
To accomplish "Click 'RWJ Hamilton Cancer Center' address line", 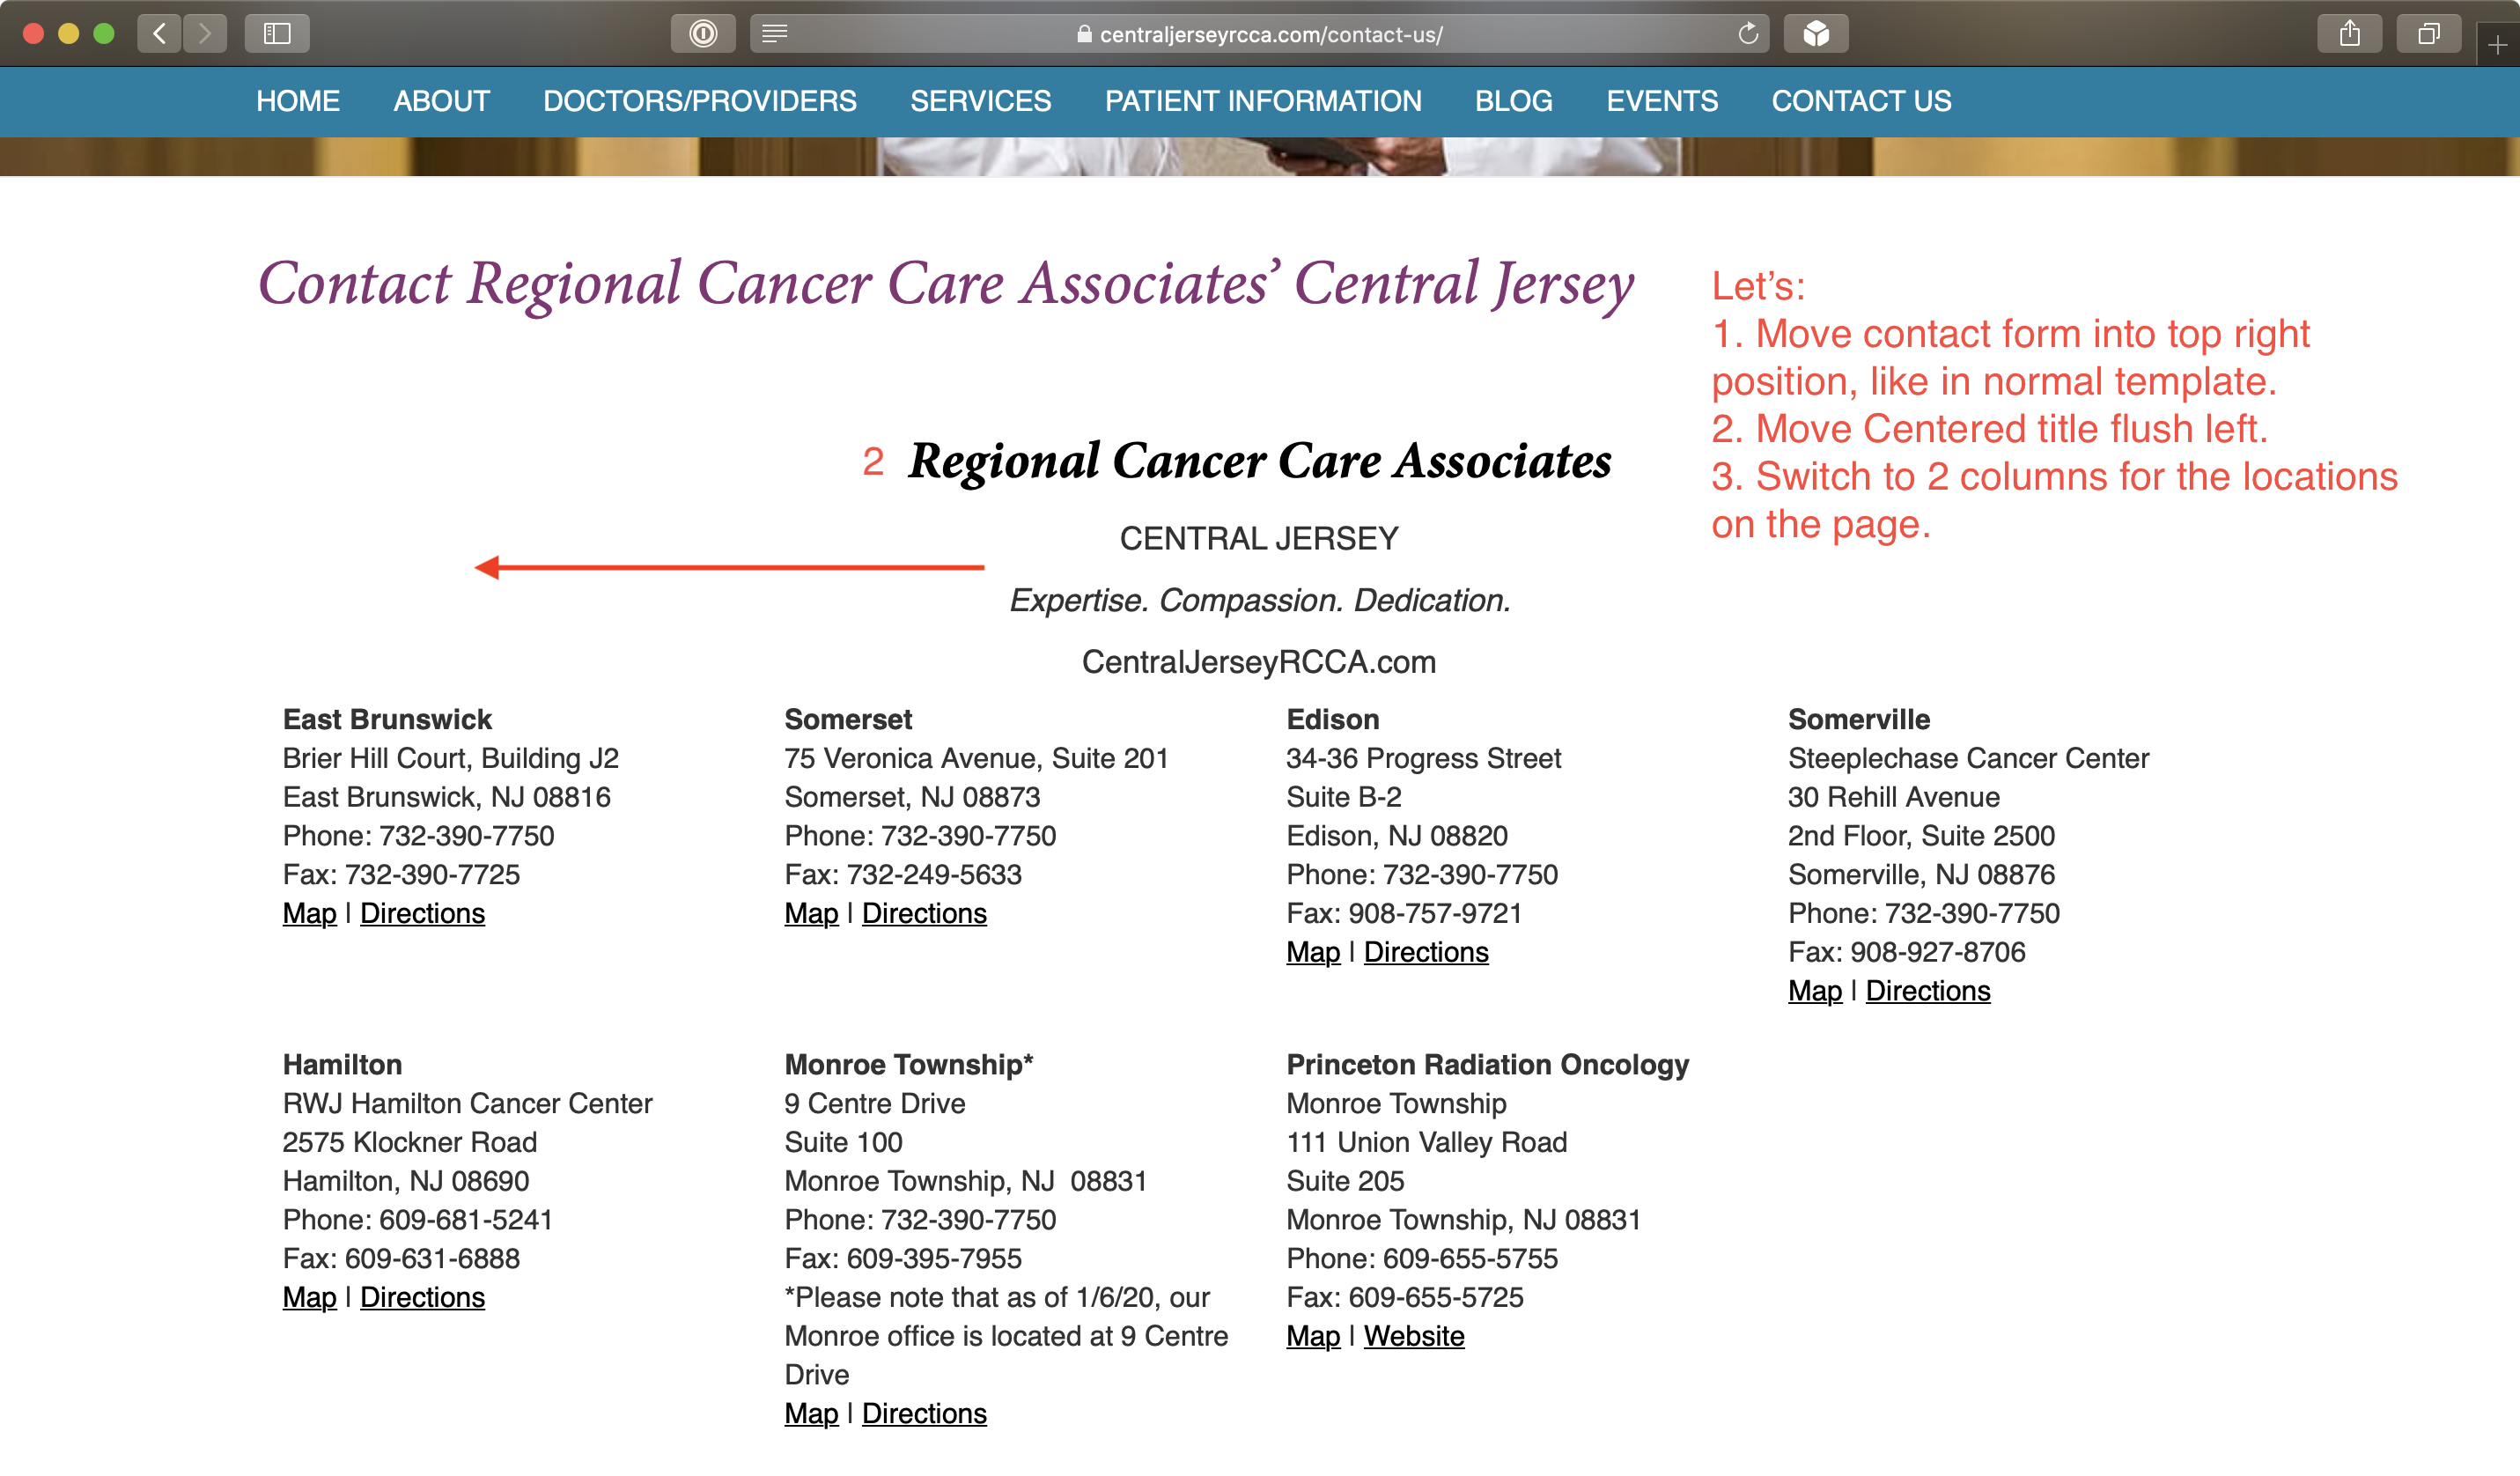I will point(467,1103).
